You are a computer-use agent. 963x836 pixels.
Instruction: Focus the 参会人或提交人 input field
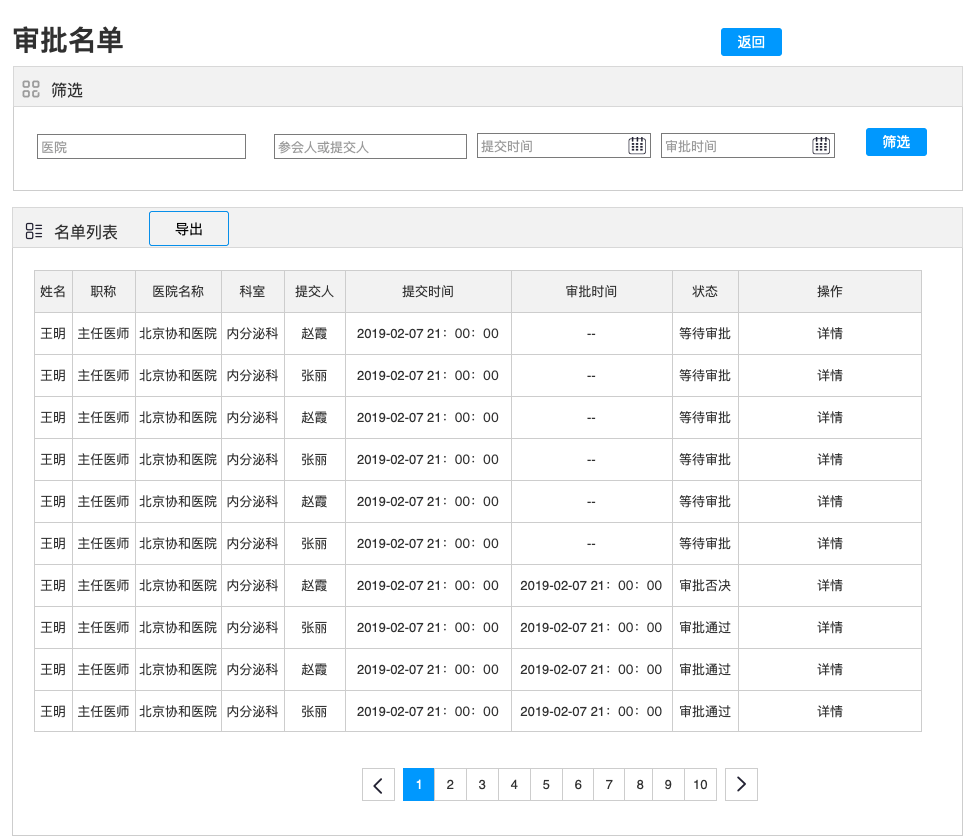pos(370,147)
